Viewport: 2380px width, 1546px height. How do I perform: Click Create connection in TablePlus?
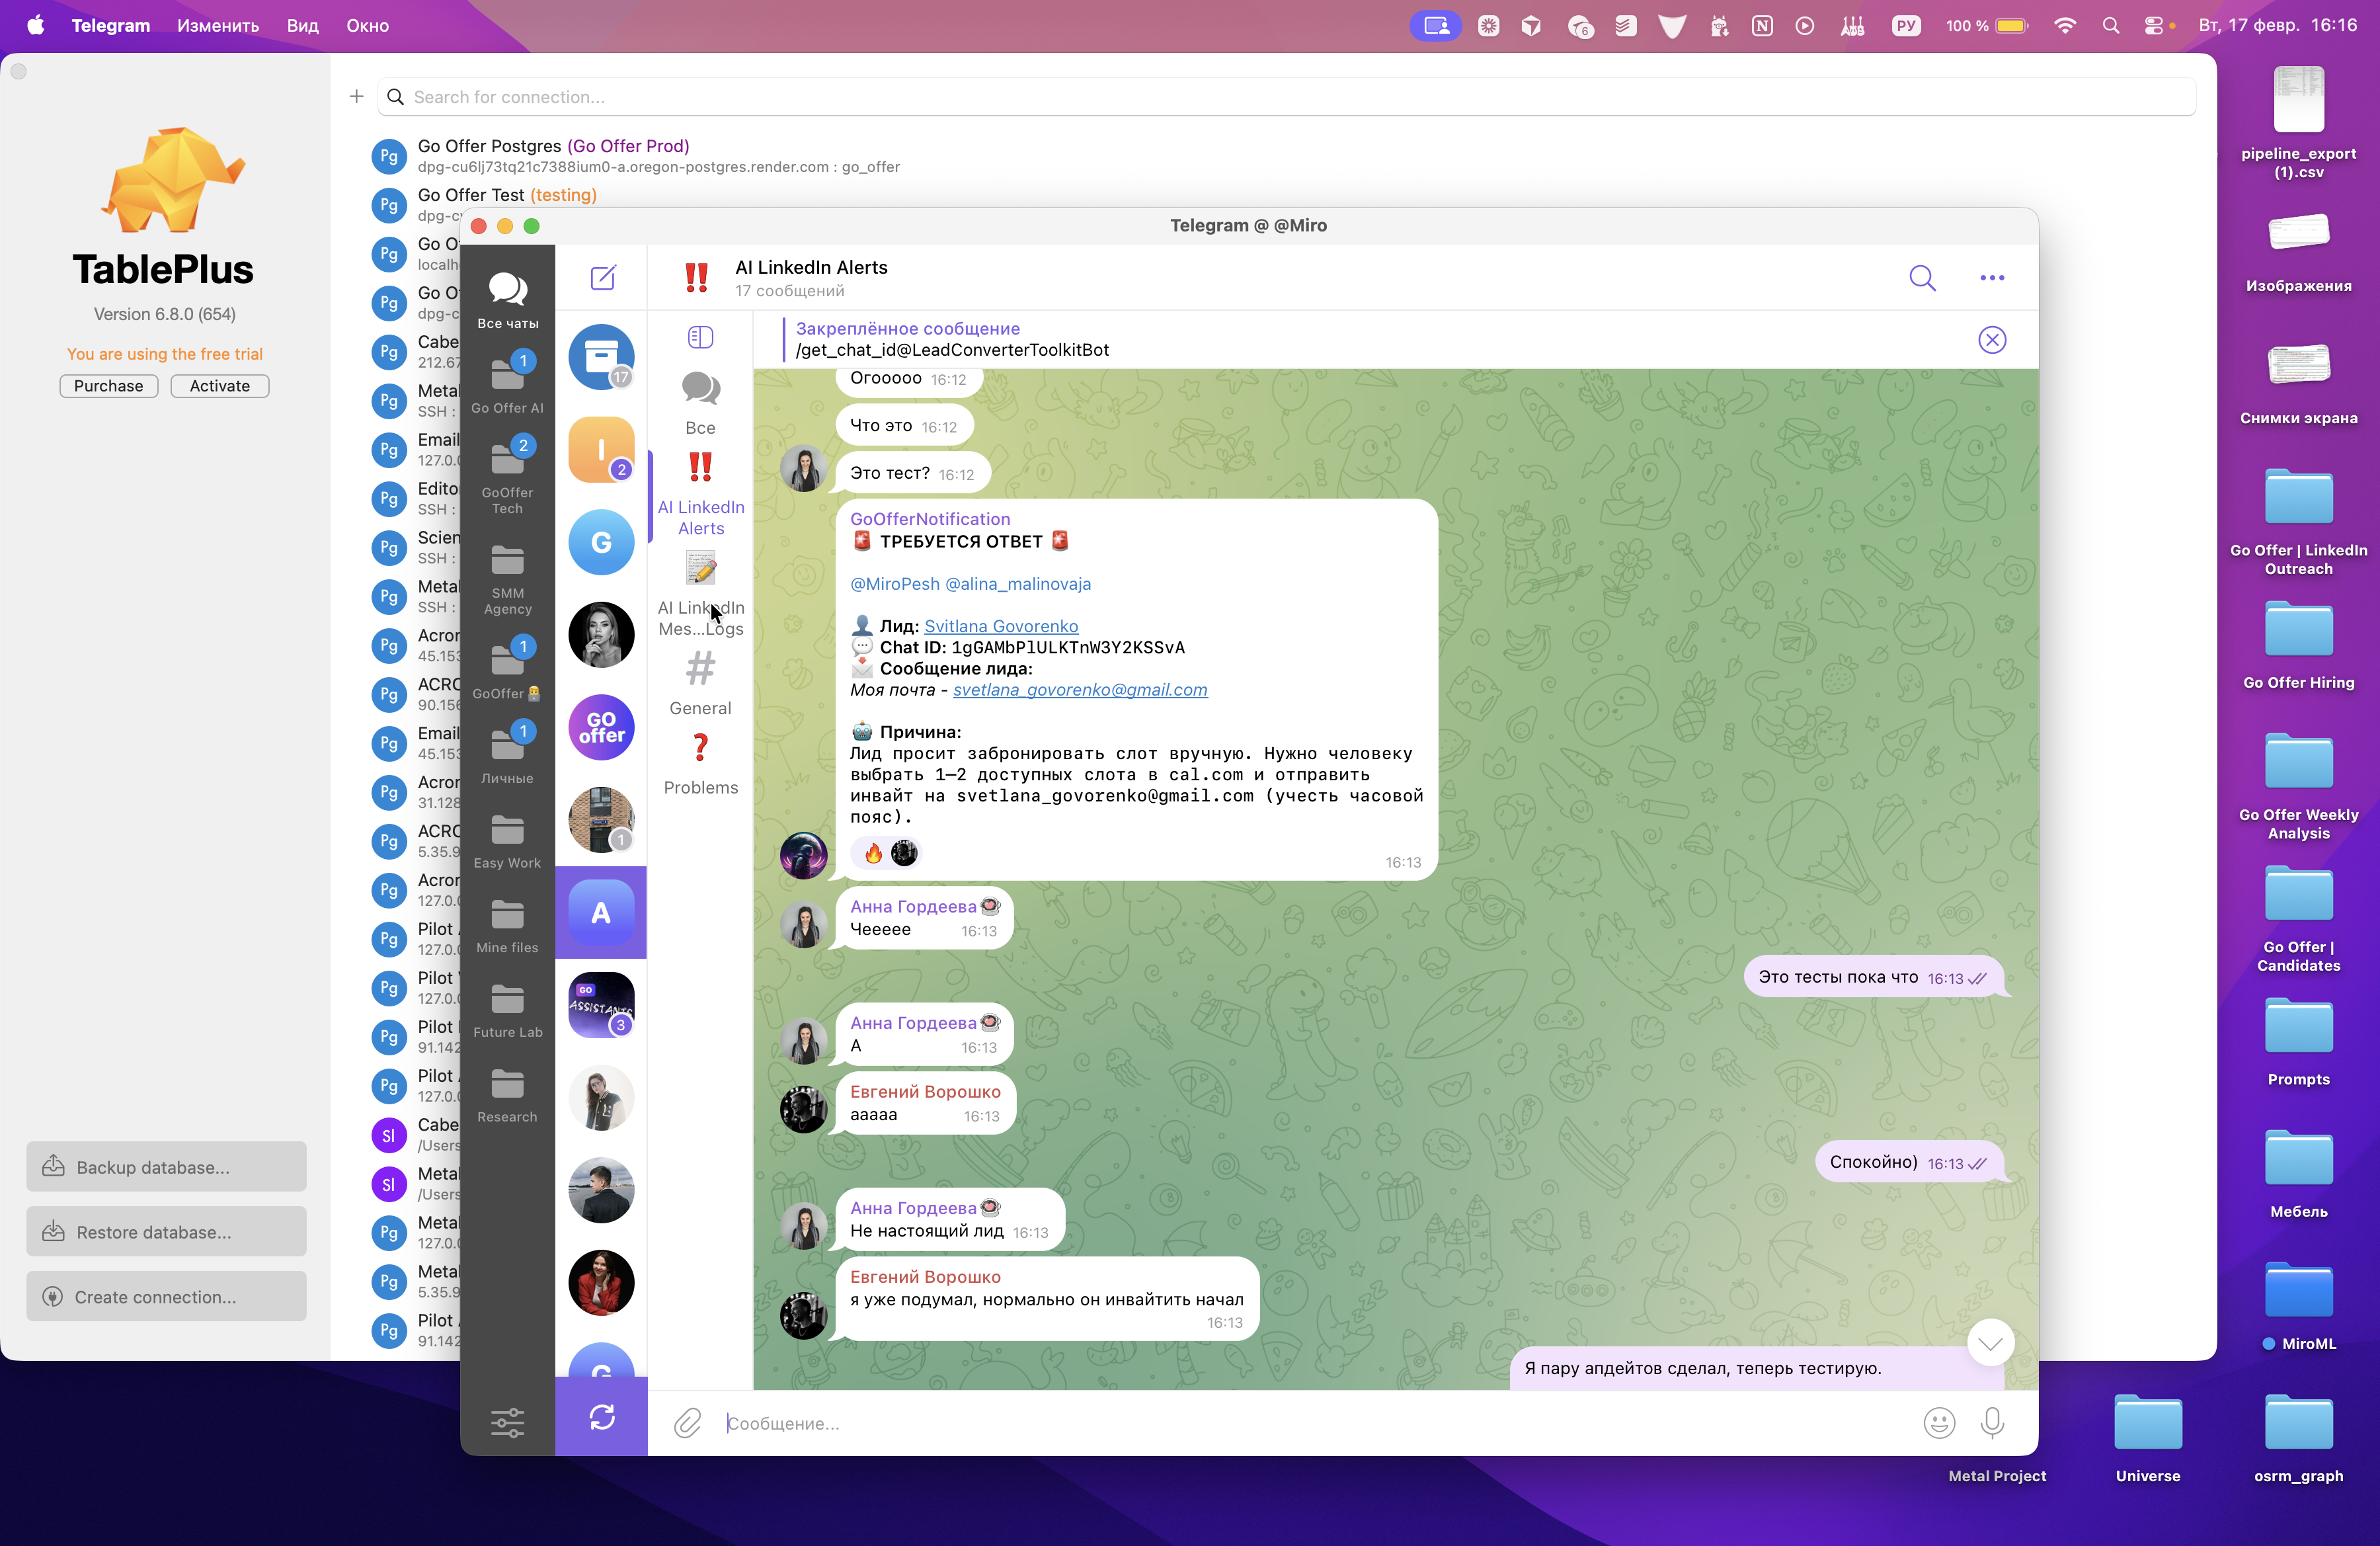pyautogui.click(x=166, y=1297)
